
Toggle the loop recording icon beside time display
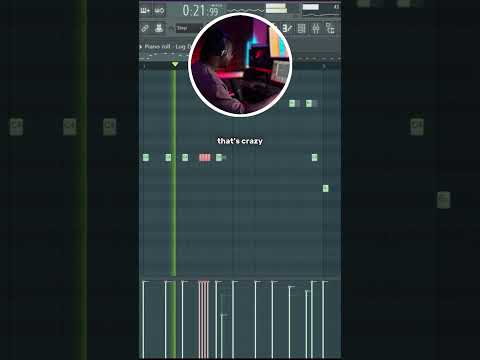tap(159, 11)
